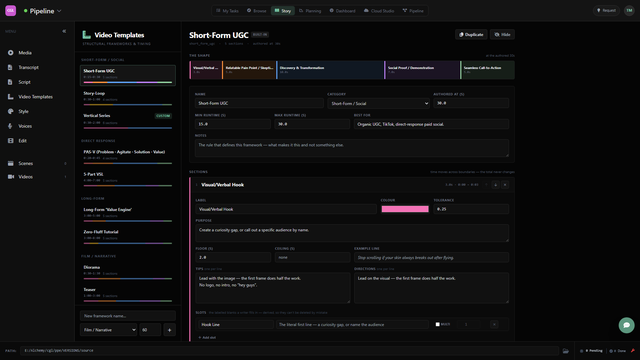The width and height of the screenshot is (640, 360).
Task: Select the Story-Loop template
Action: [128, 98]
